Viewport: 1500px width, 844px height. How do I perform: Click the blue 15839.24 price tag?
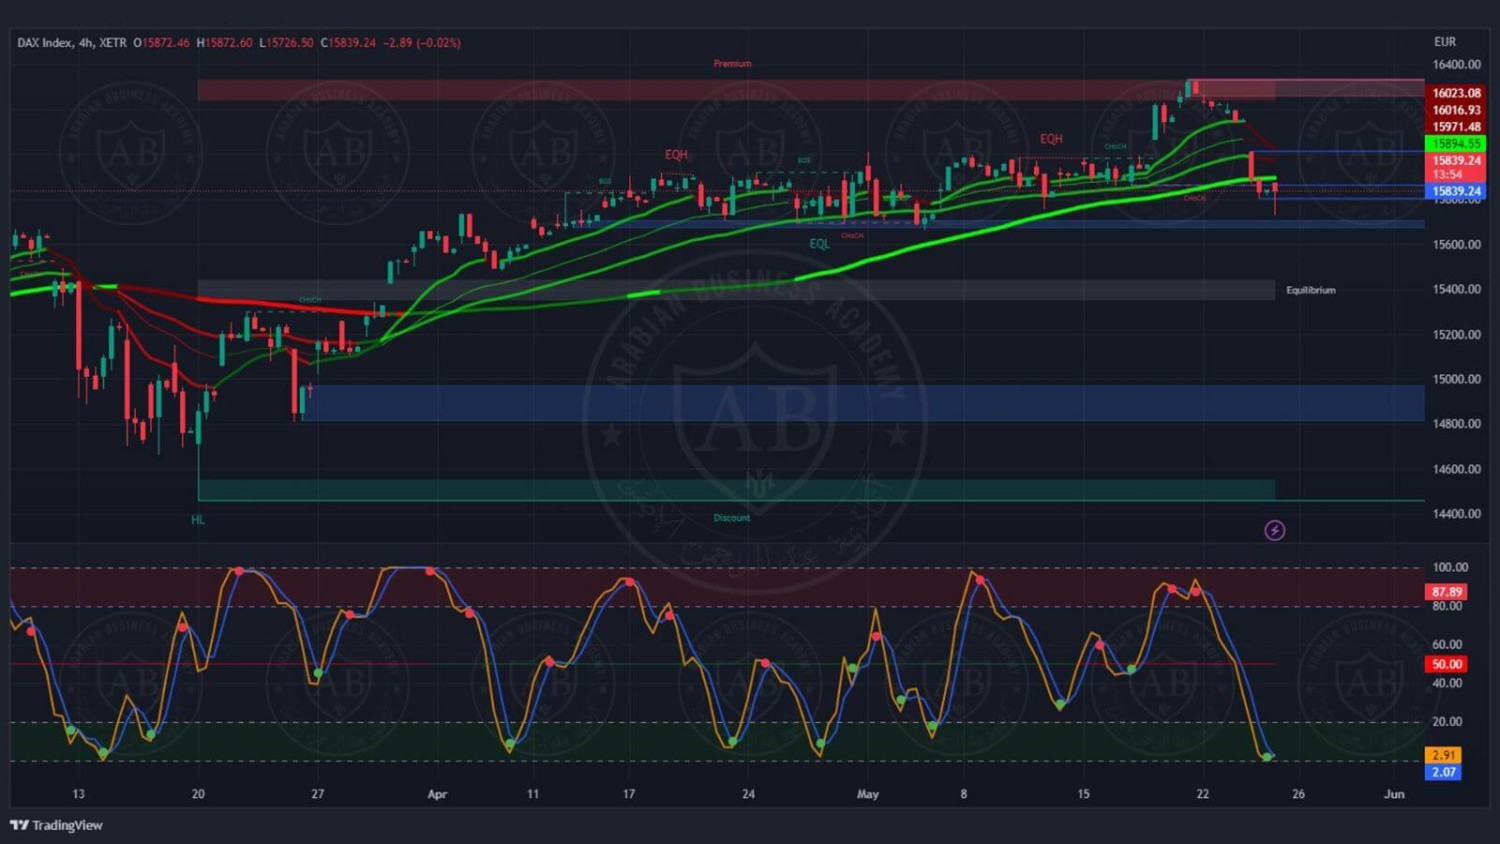pyautogui.click(x=1456, y=191)
